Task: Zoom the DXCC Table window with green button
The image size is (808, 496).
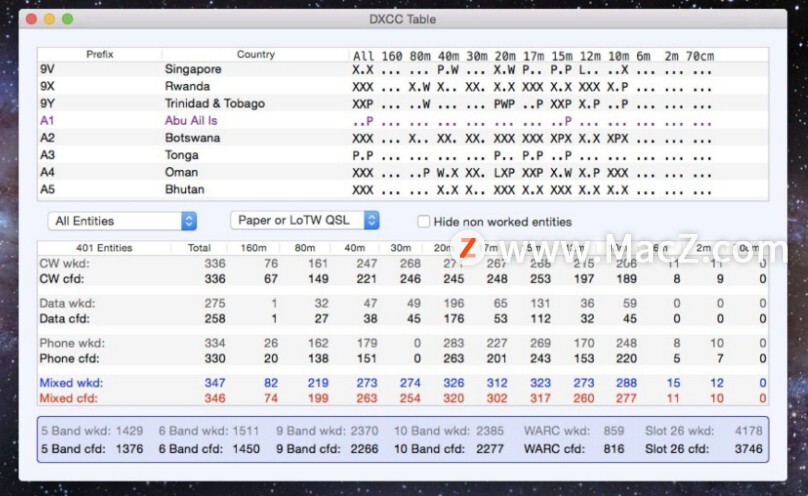Action: pos(68,19)
